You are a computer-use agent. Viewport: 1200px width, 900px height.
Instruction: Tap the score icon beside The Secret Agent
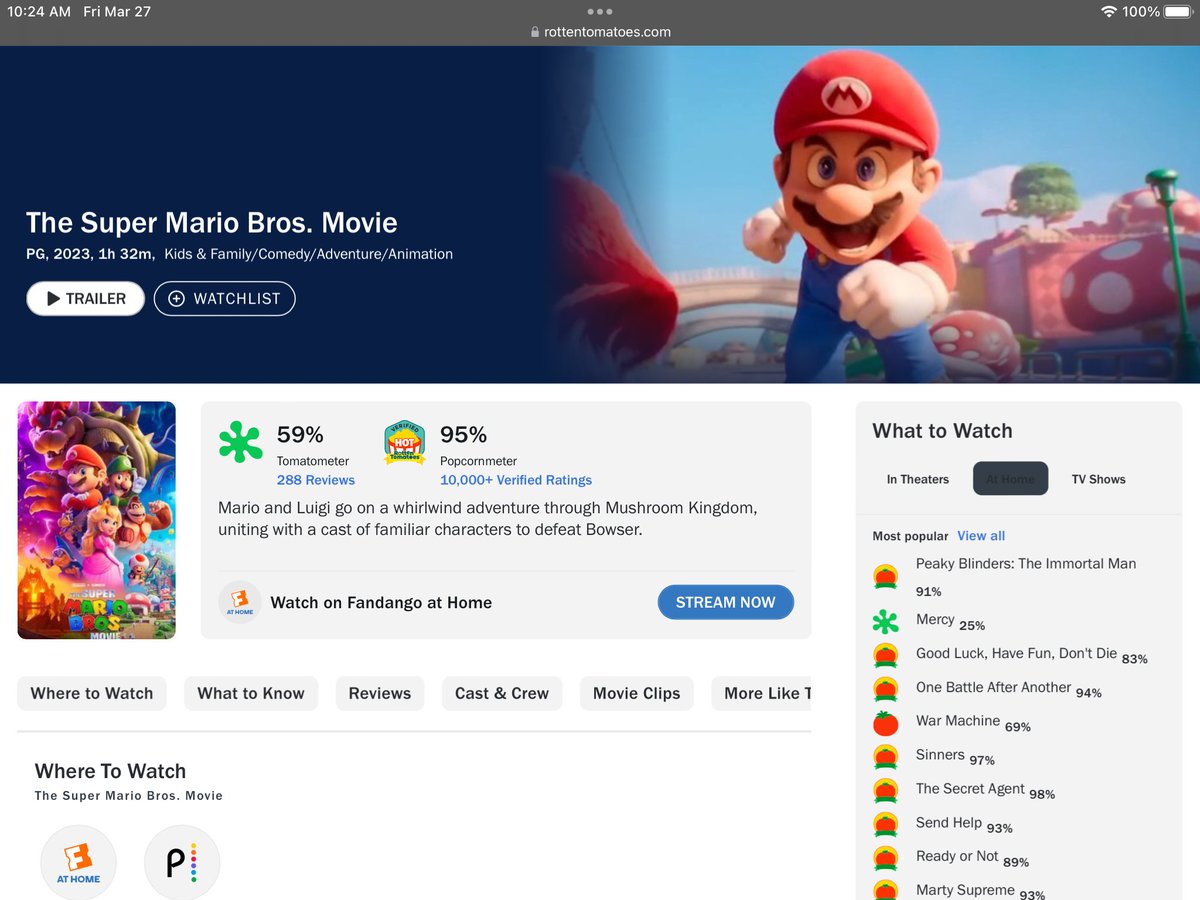pyautogui.click(x=885, y=791)
